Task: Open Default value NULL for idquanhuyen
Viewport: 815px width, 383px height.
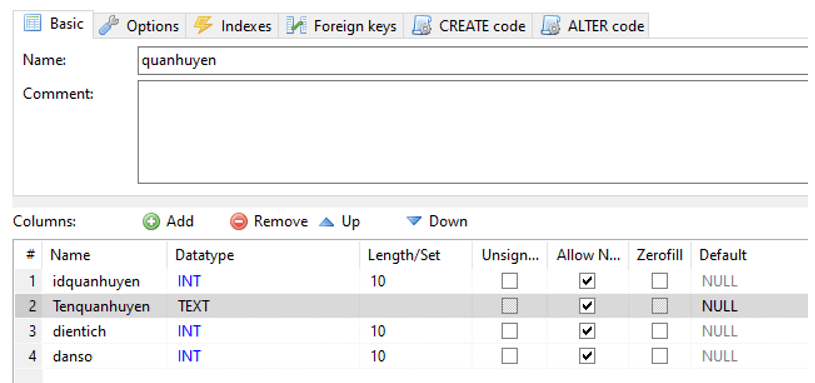Action: coord(719,281)
